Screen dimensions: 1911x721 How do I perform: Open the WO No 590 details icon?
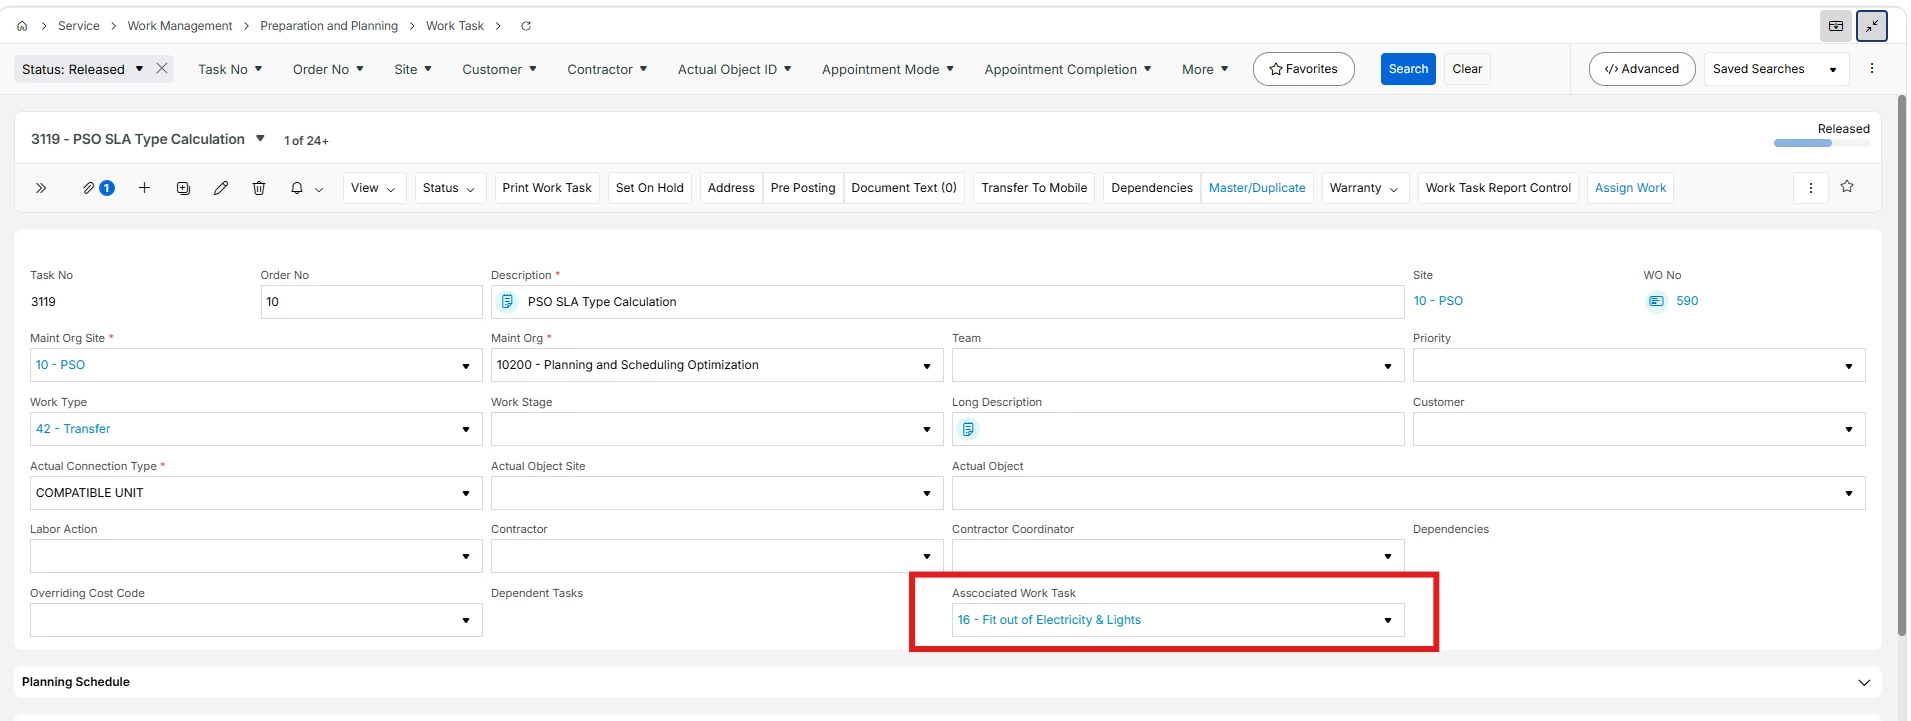pyautogui.click(x=1657, y=301)
